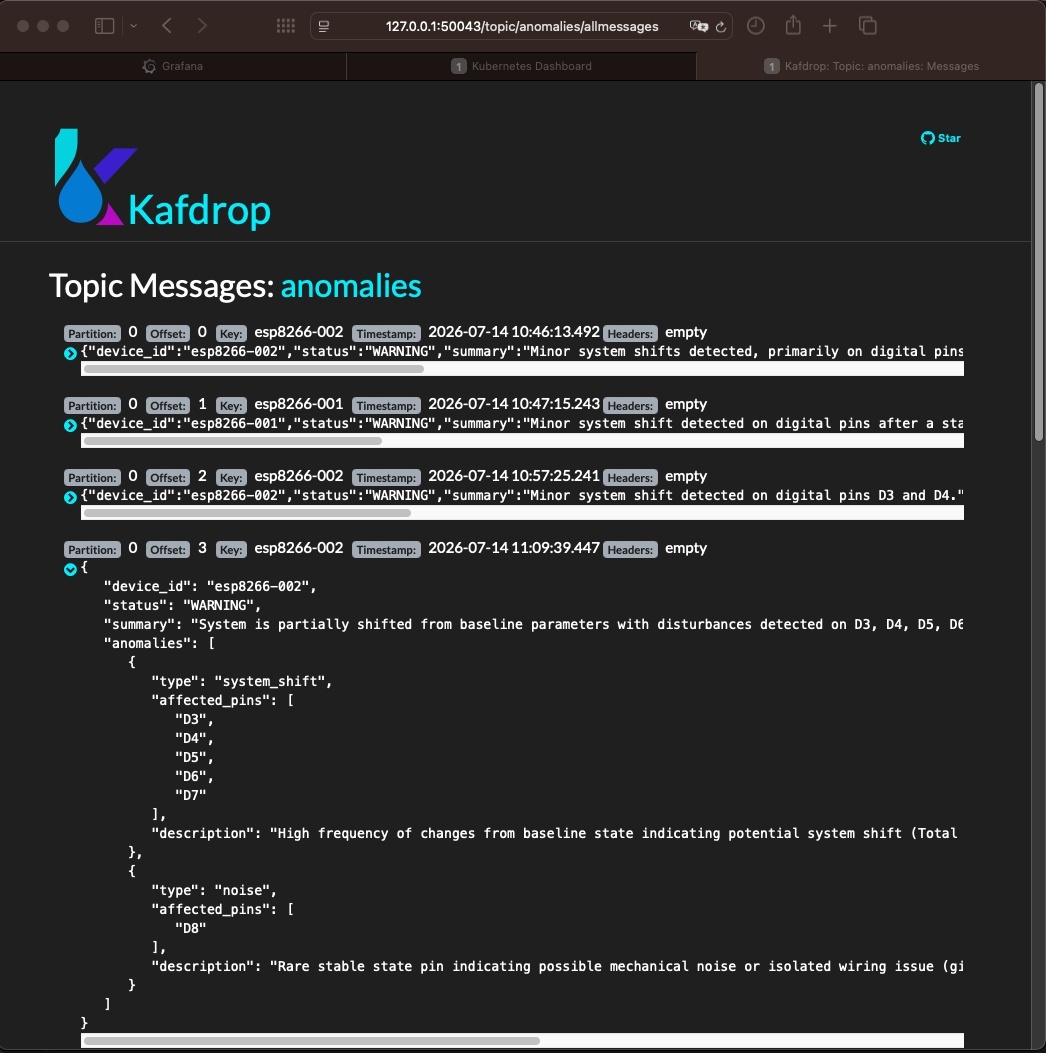Click the address bar URL field

click(x=522, y=26)
